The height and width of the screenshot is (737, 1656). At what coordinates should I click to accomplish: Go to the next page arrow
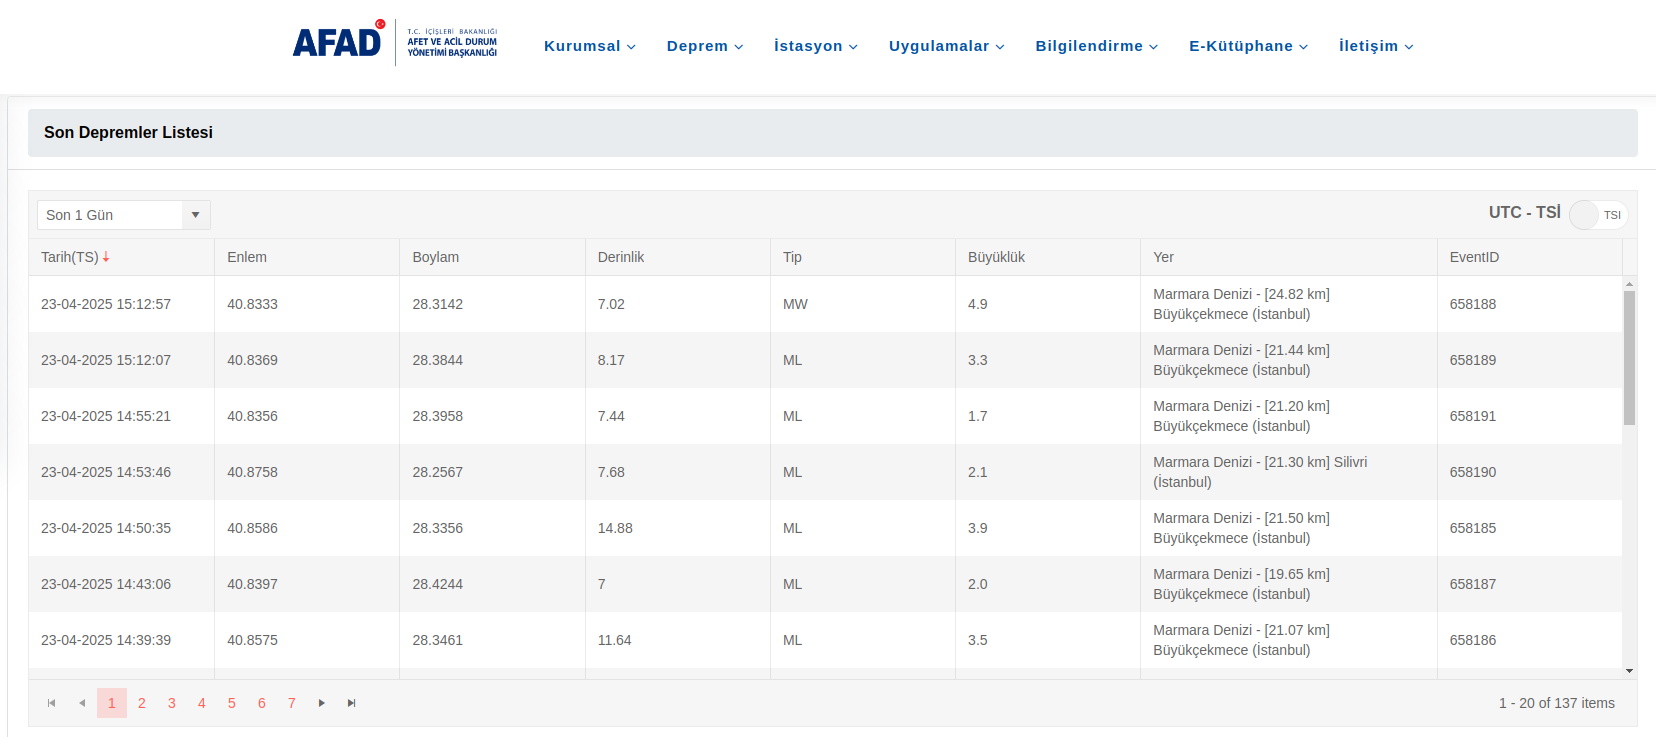tap(322, 703)
